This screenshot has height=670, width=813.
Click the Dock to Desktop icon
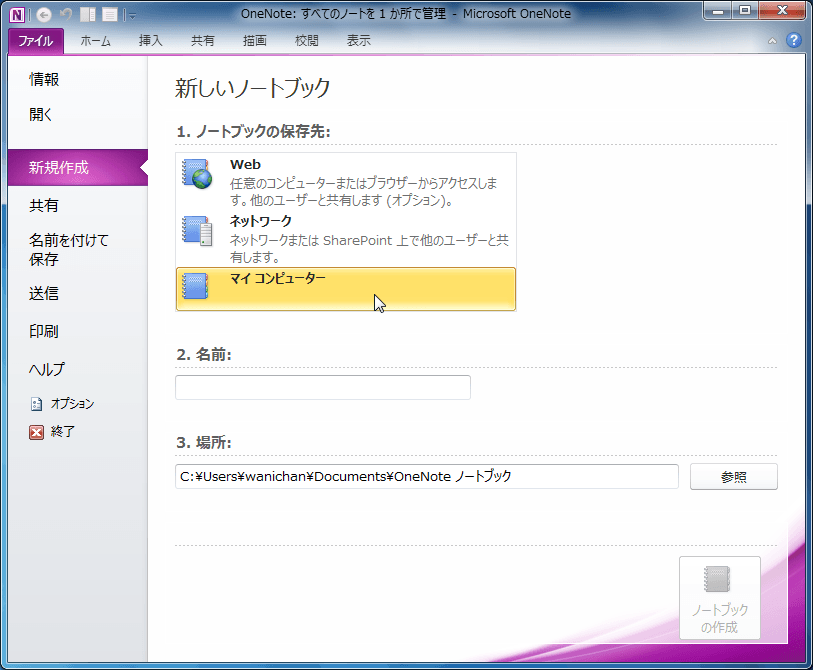click(x=88, y=15)
